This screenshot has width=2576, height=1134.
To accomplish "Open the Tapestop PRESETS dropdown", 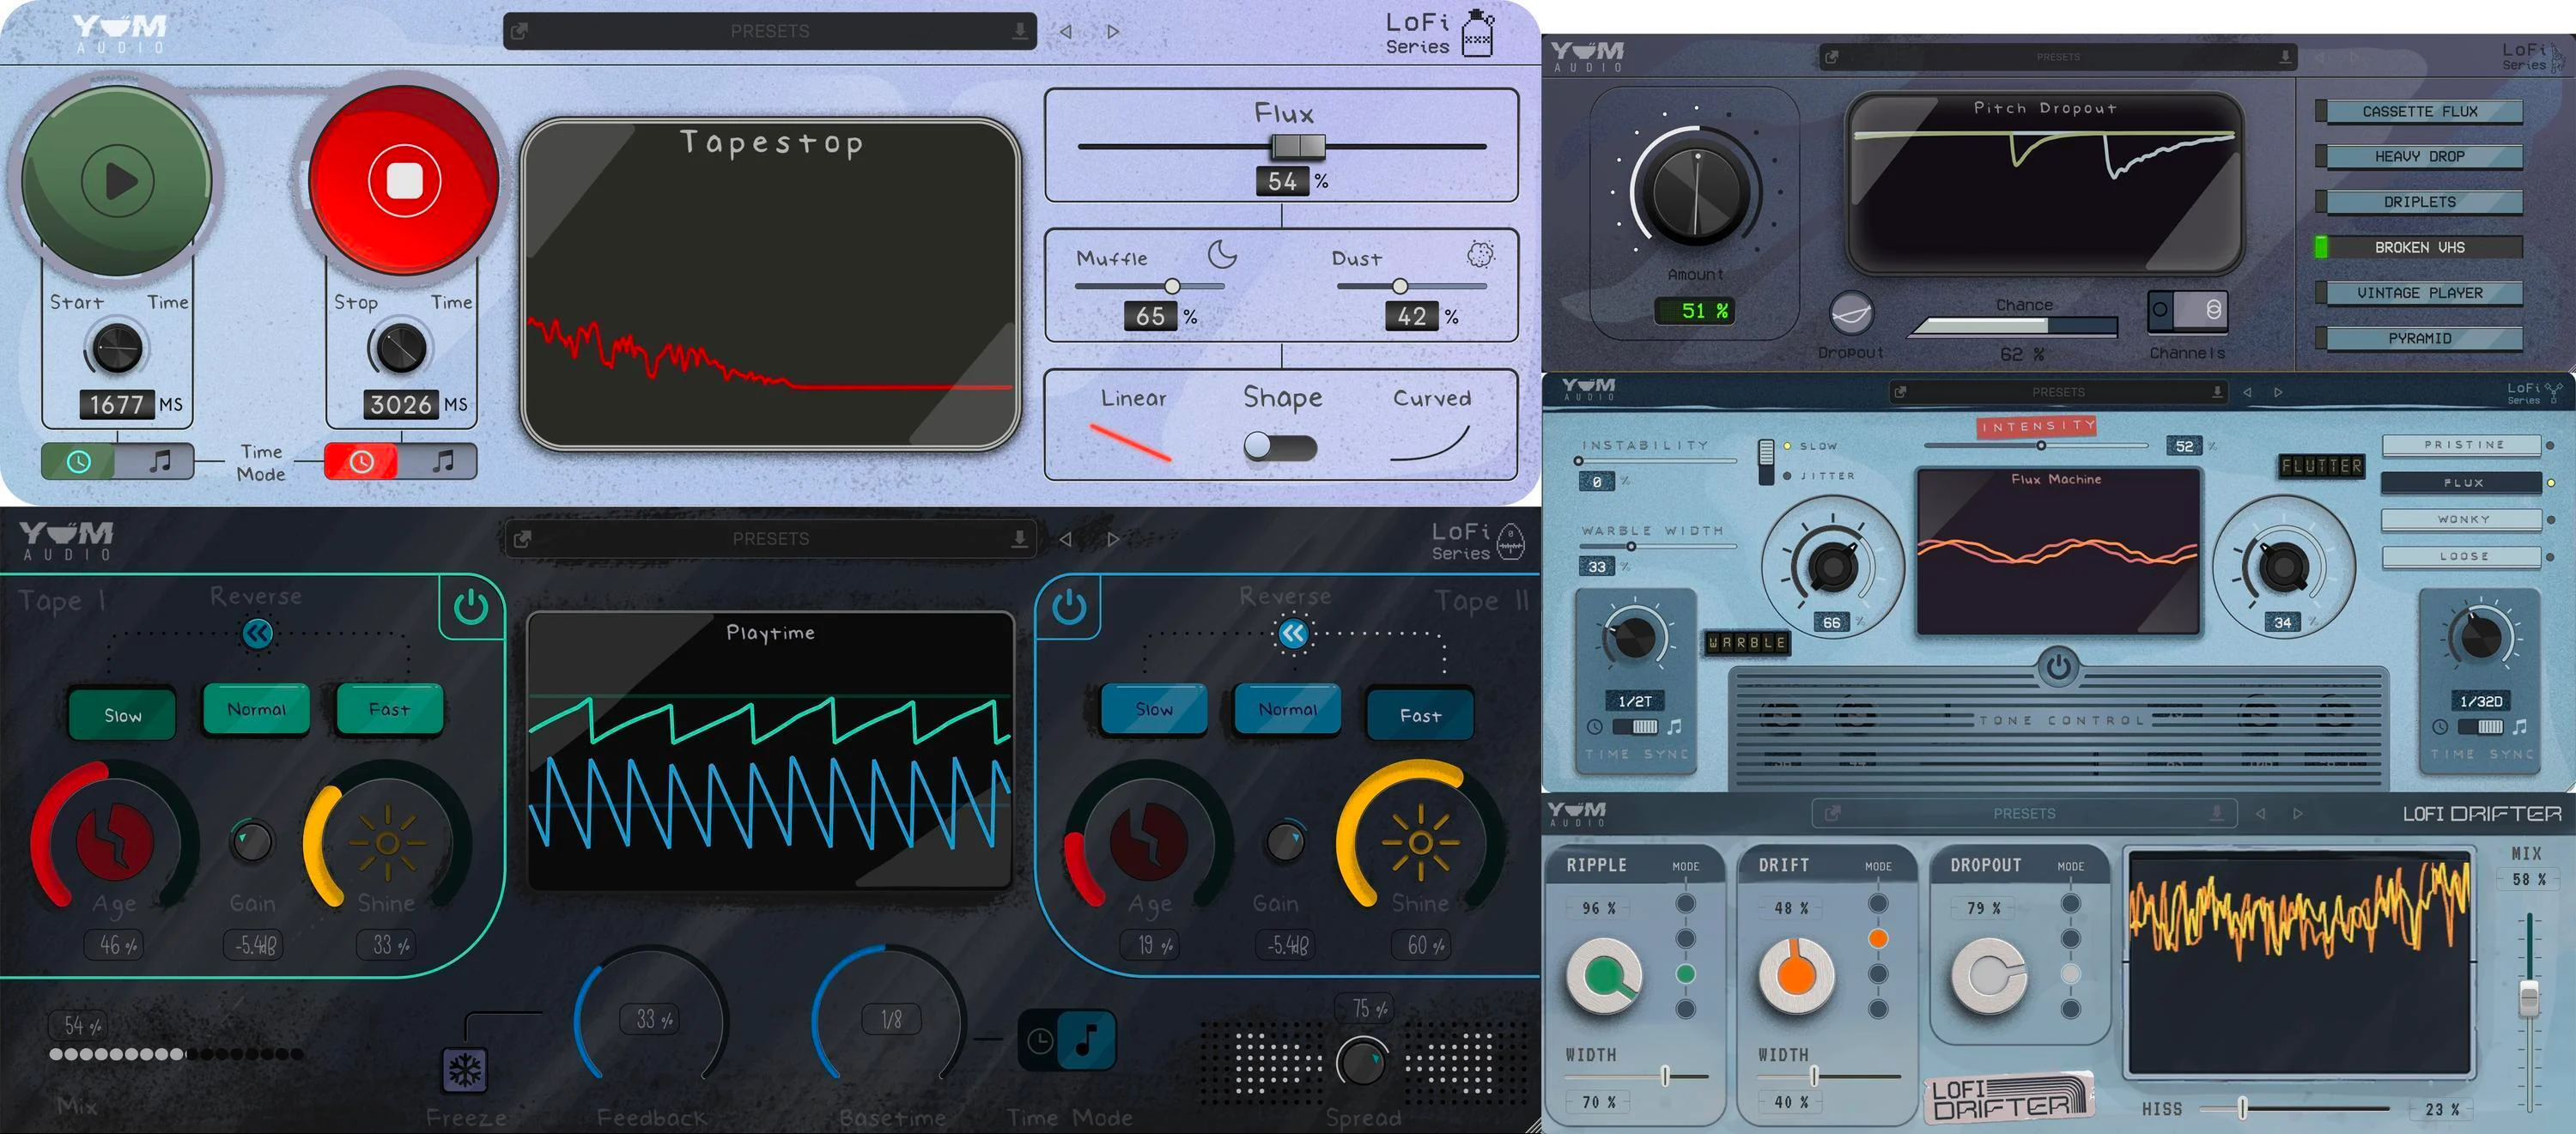I will (x=770, y=31).
